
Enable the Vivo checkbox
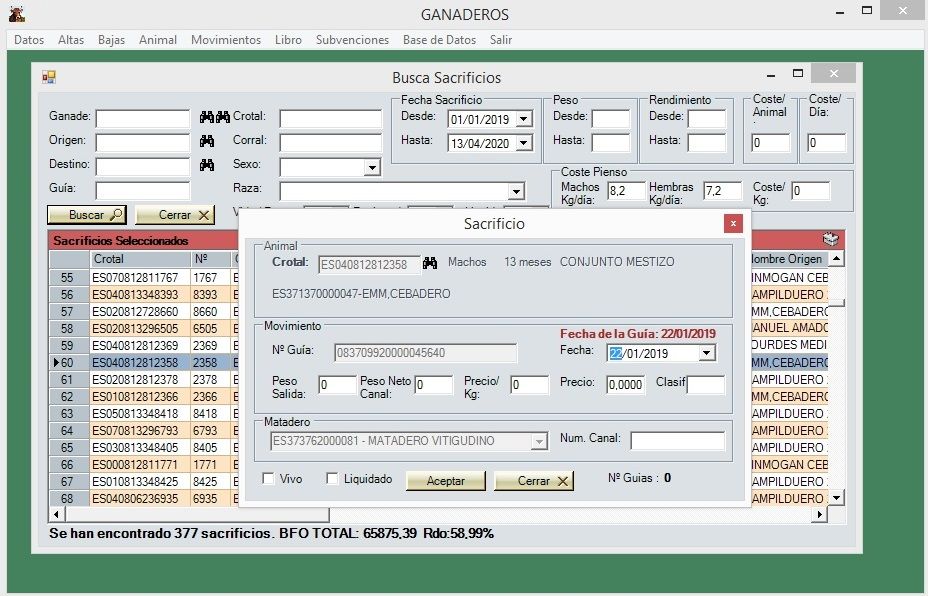pyautogui.click(x=268, y=479)
